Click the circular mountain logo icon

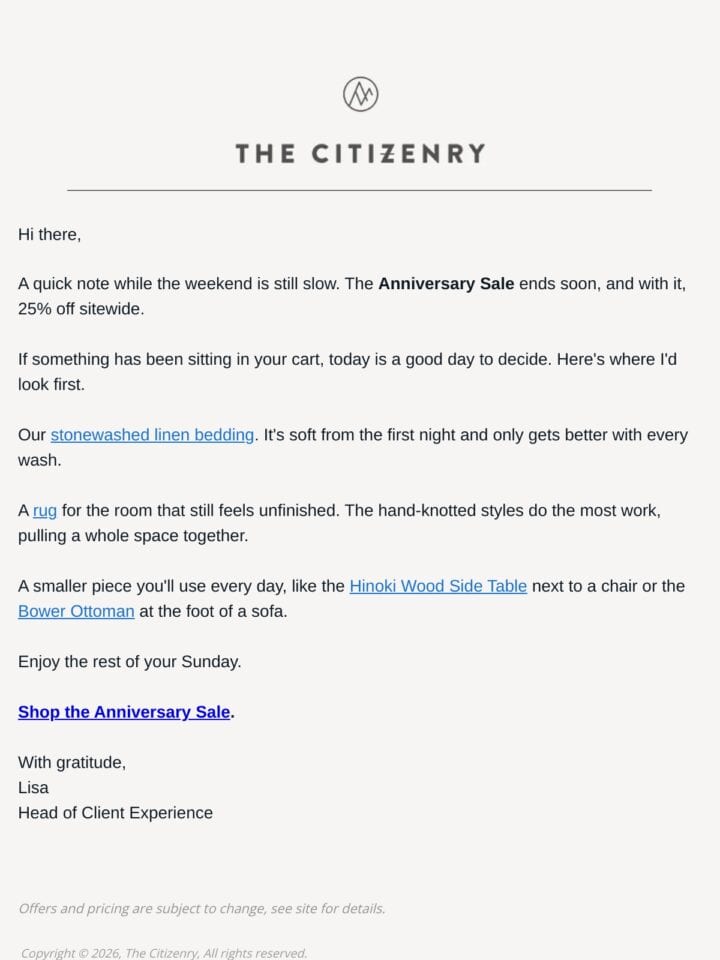[360, 94]
